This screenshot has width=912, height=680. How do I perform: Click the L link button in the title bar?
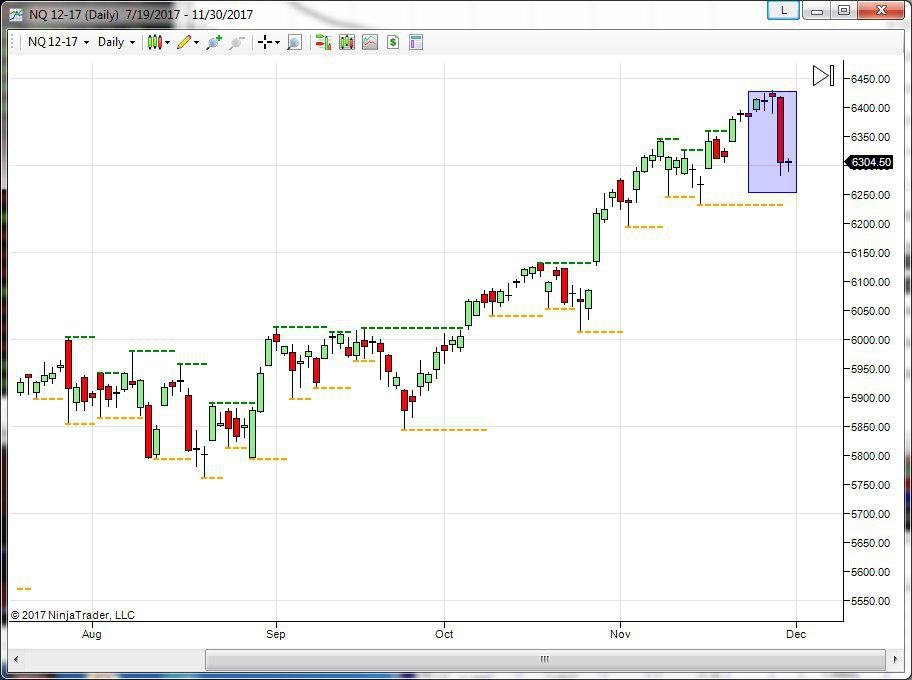[x=783, y=10]
